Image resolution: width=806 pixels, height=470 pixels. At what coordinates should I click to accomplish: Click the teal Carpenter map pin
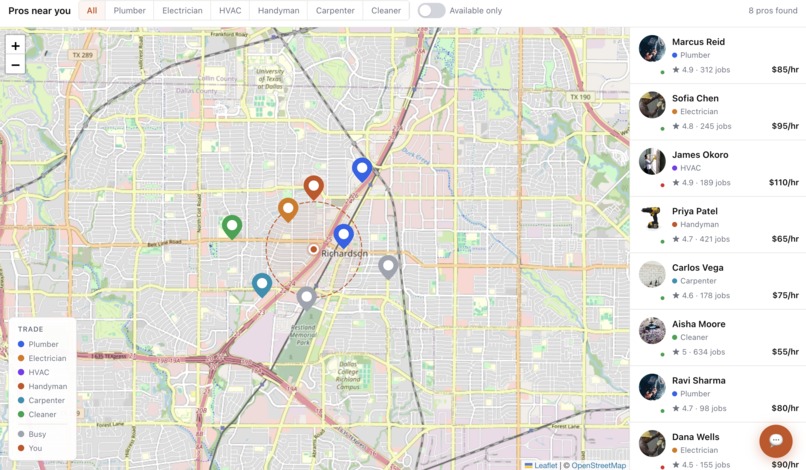[262, 285]
